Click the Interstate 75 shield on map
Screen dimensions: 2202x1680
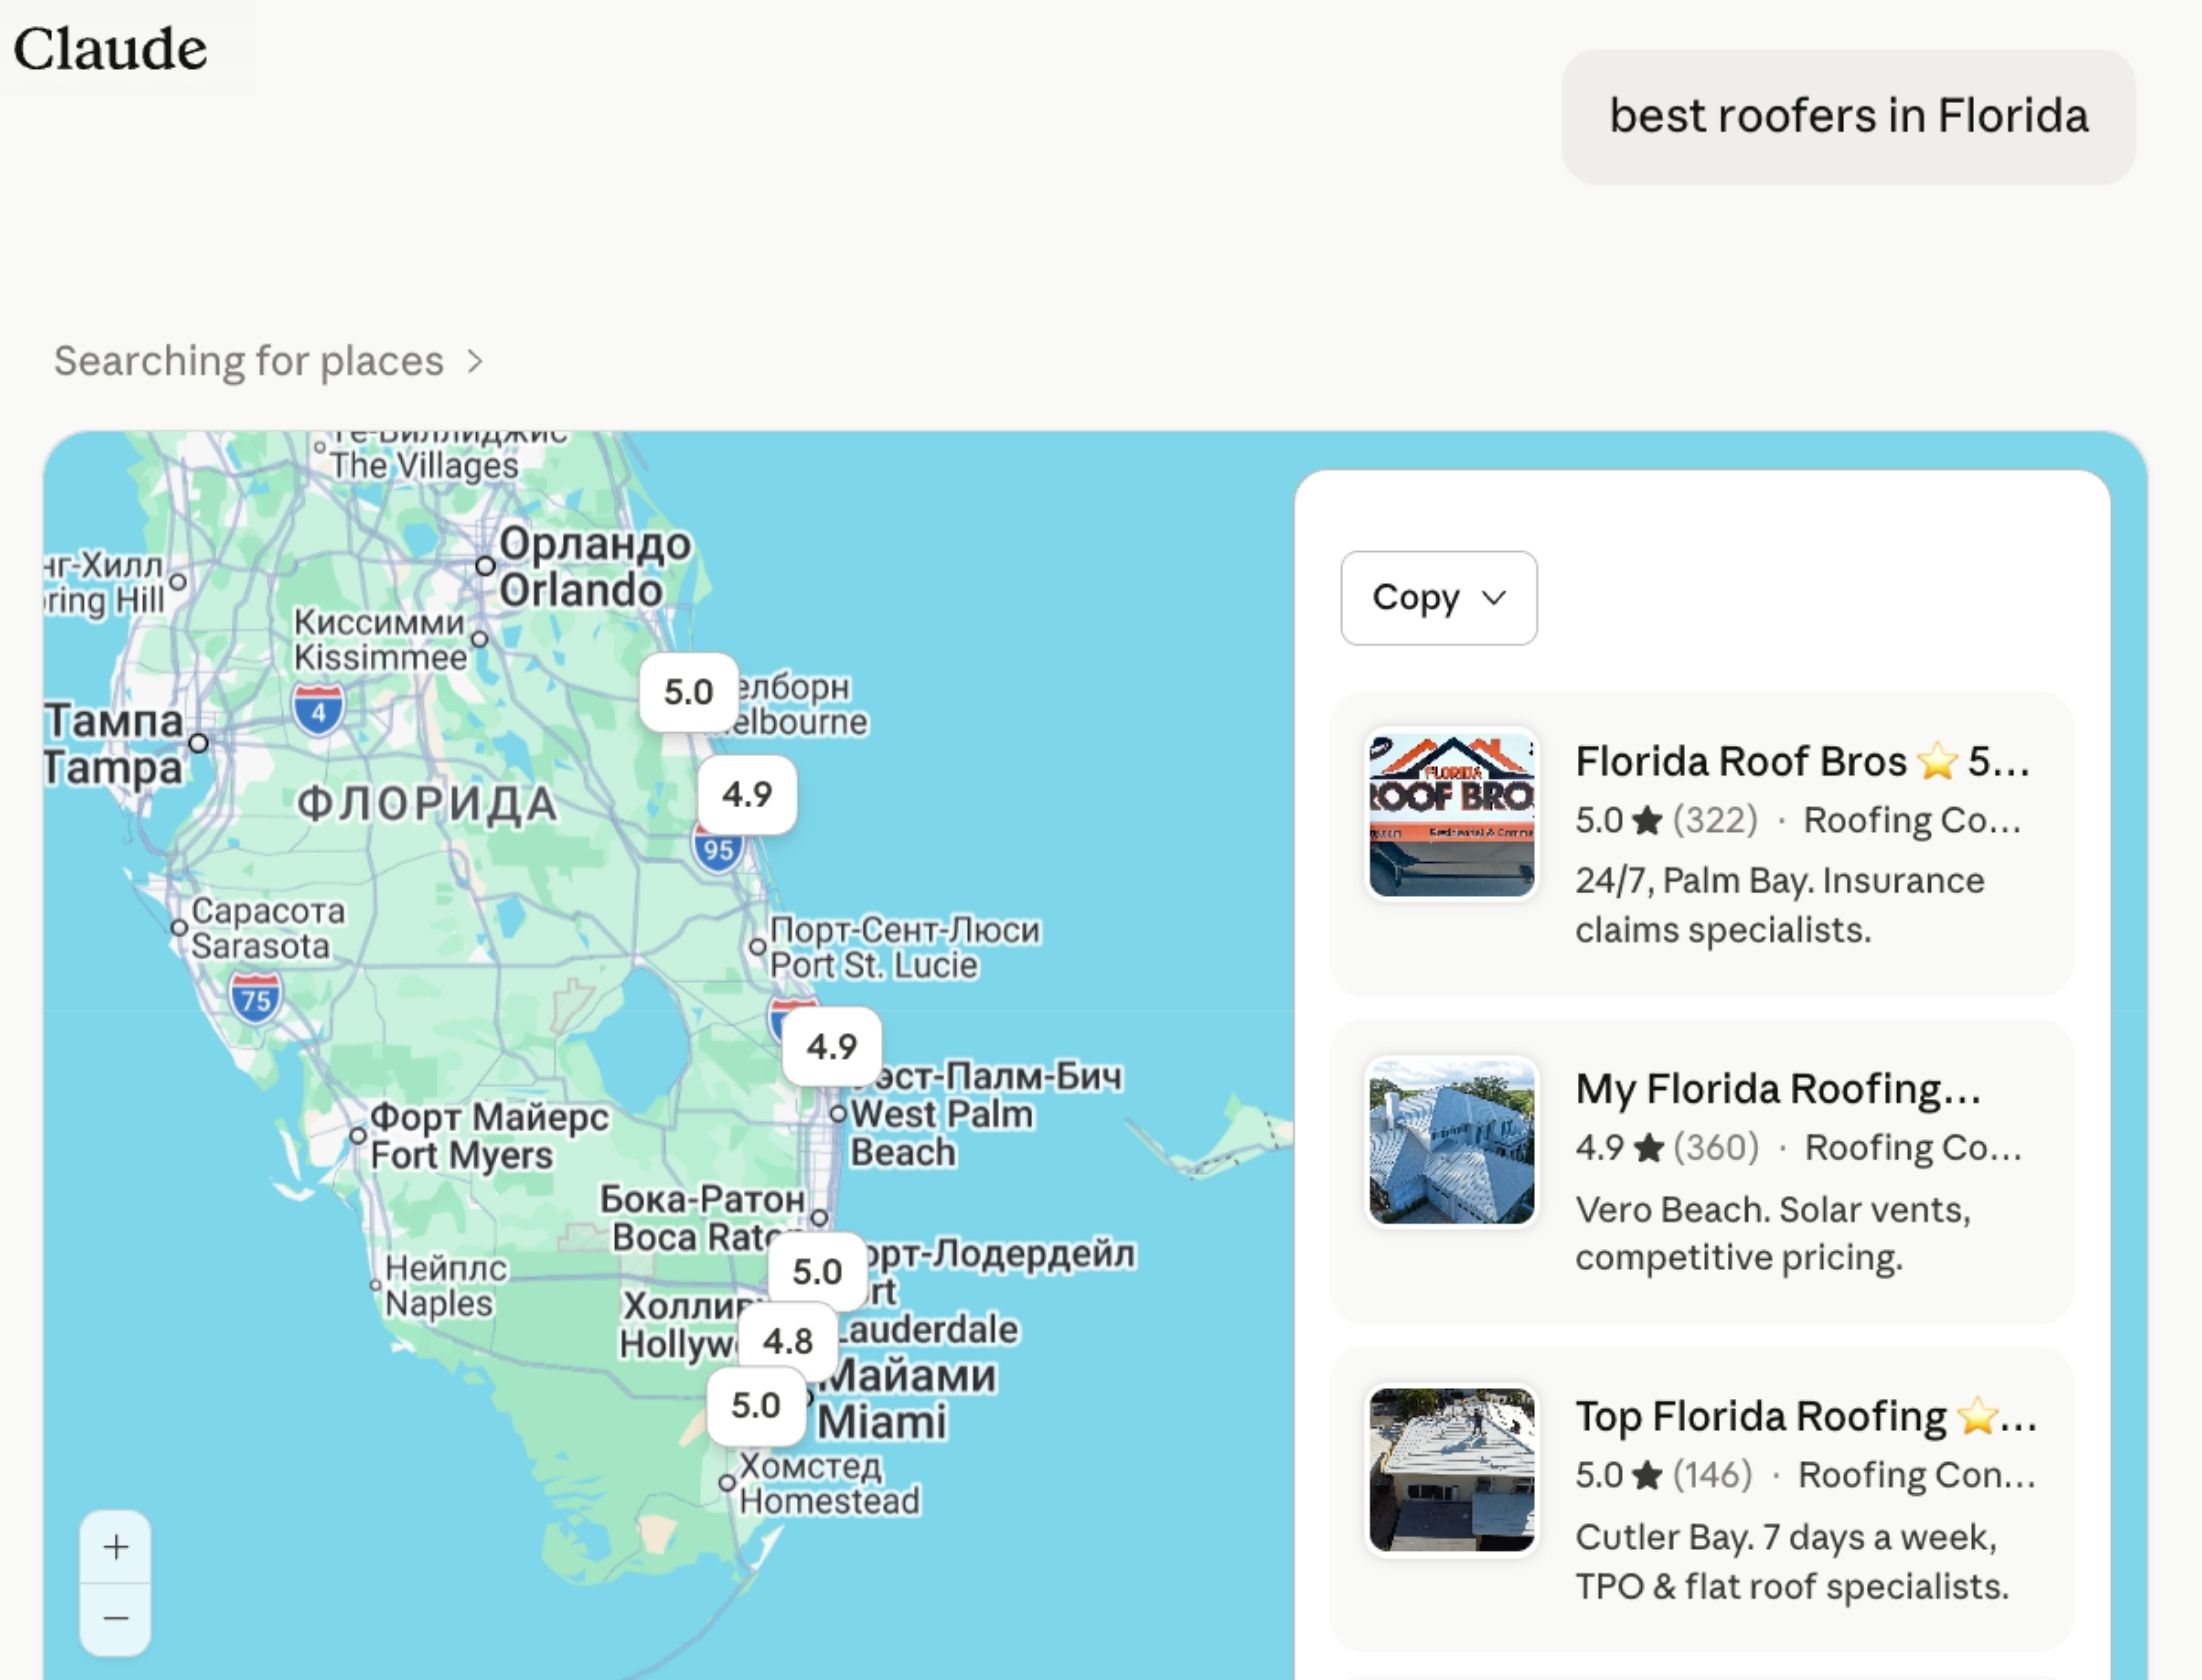(x=255, y=999)
